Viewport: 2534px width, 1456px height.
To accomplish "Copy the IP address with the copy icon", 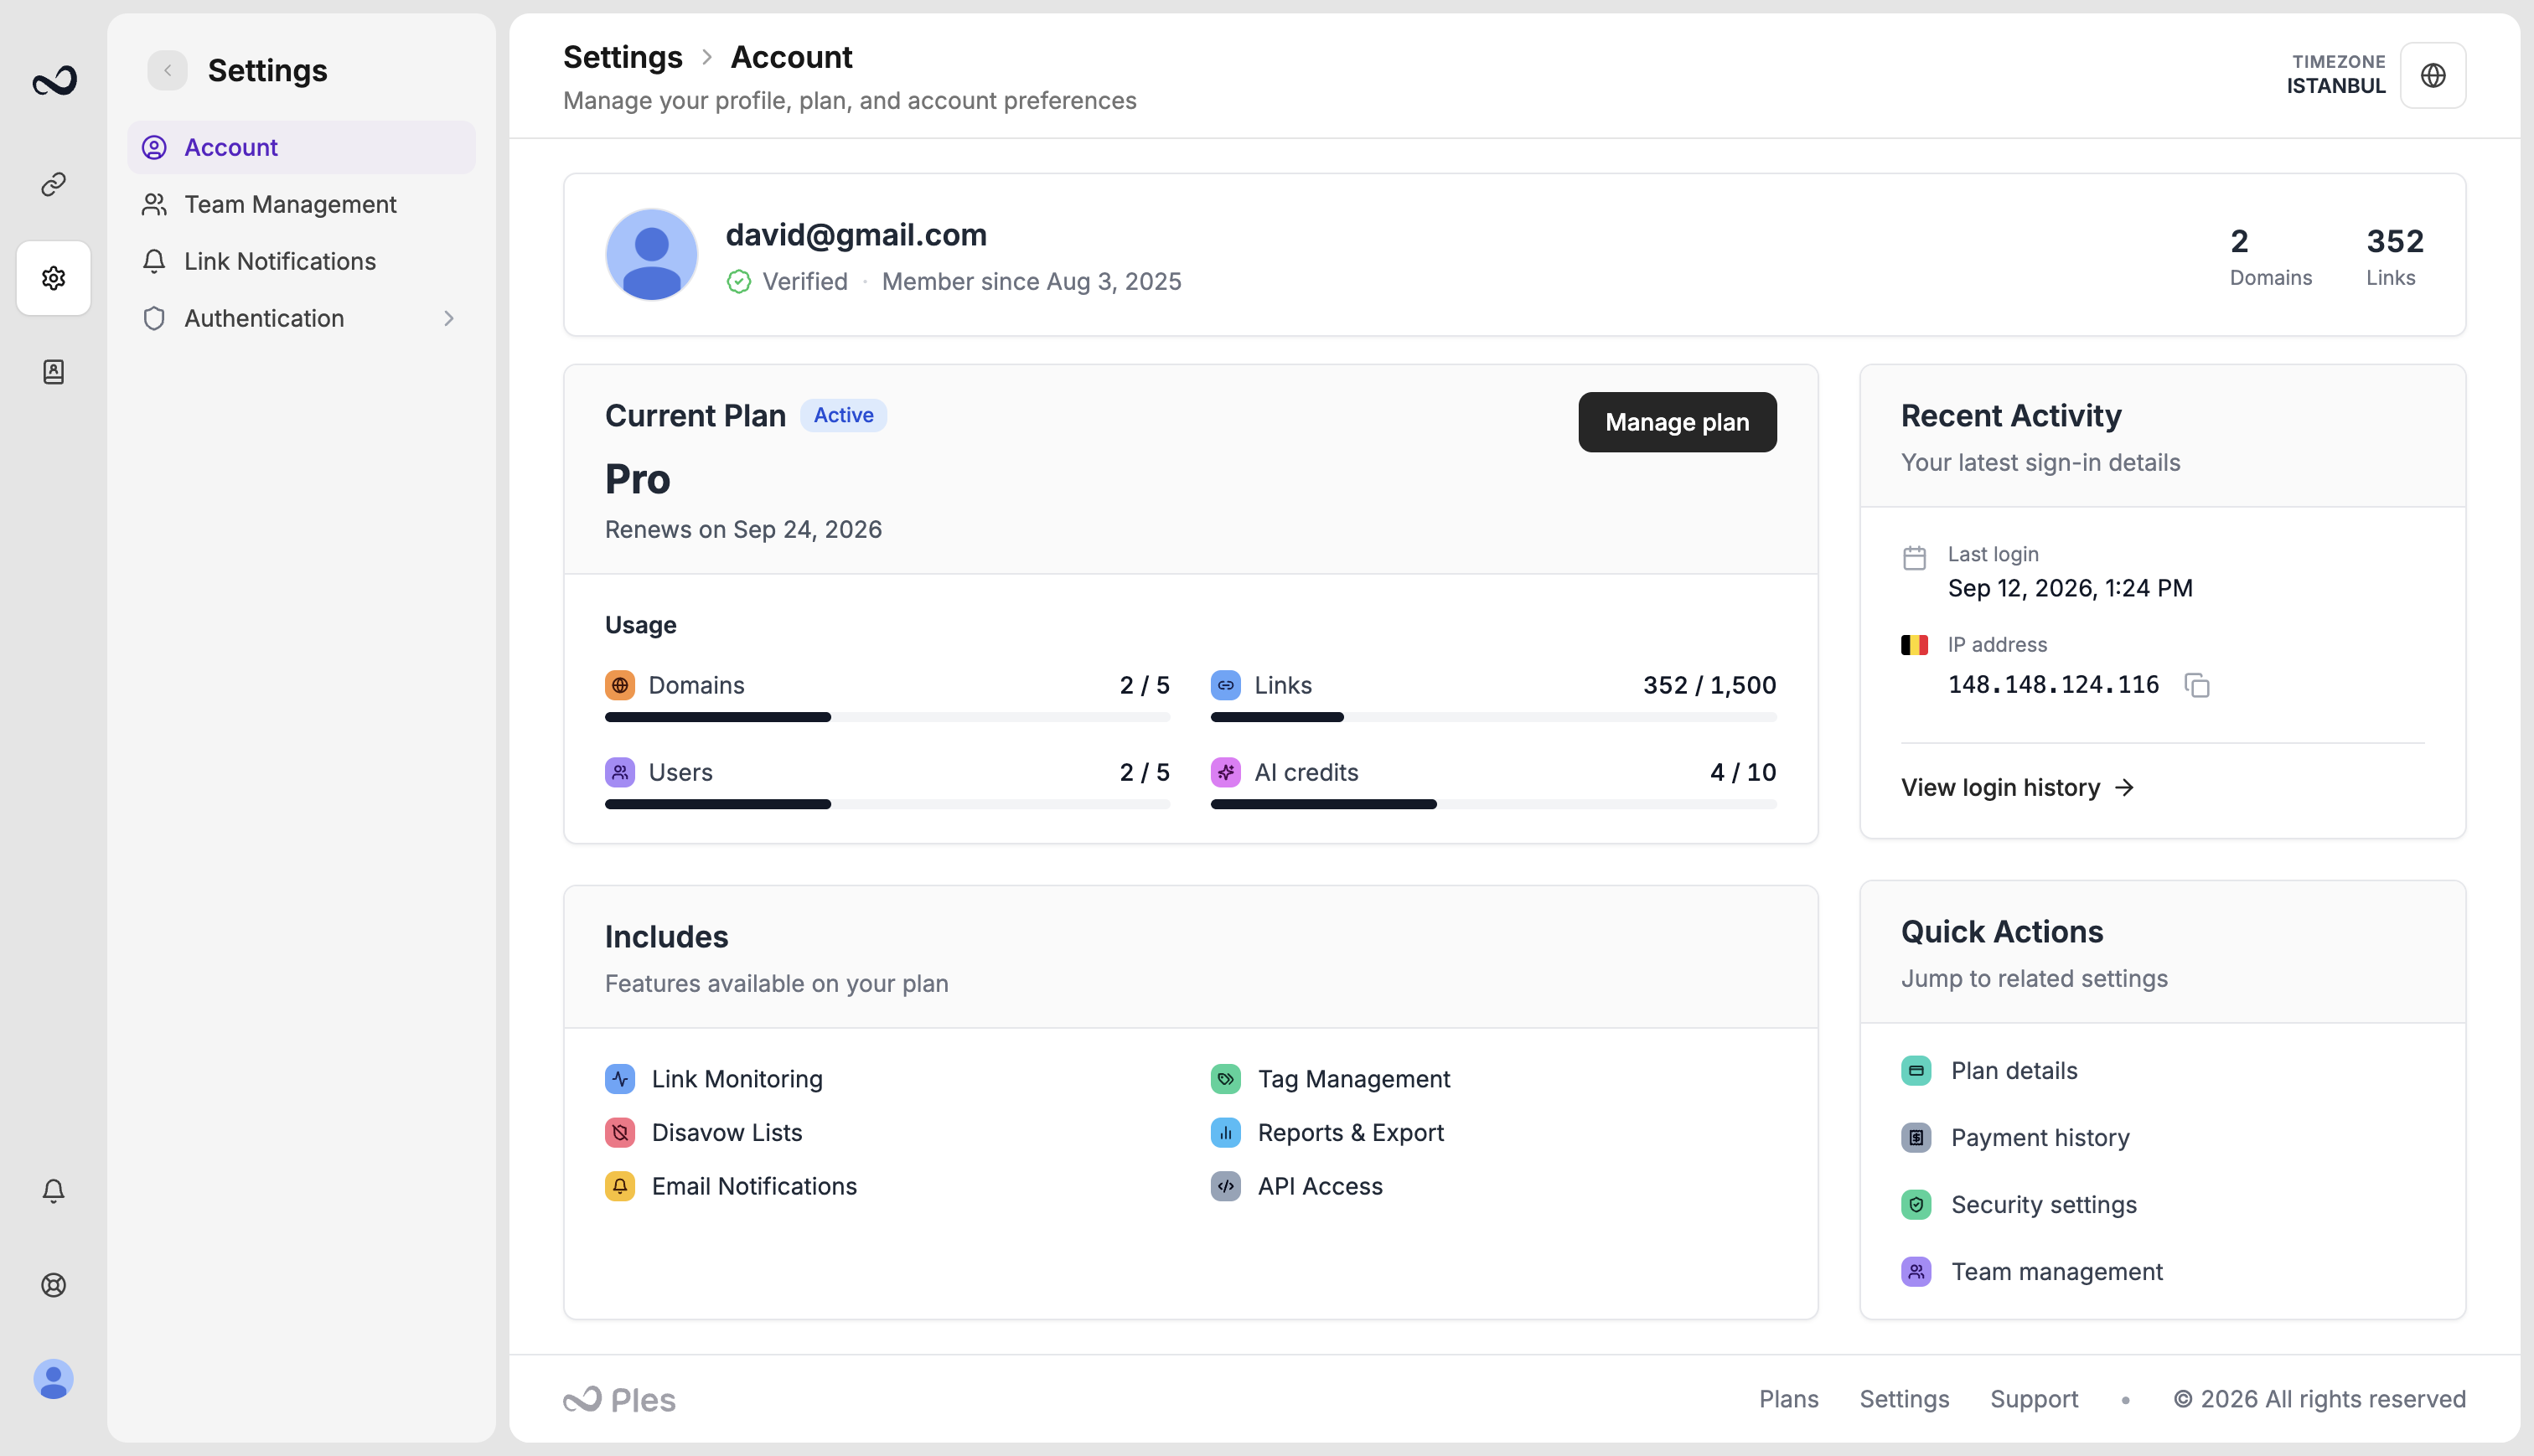I will (2197, 685).
